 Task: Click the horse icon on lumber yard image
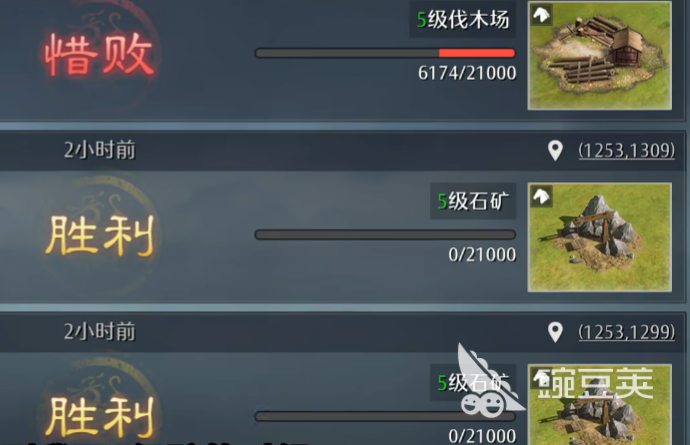[x=541, y=15]
